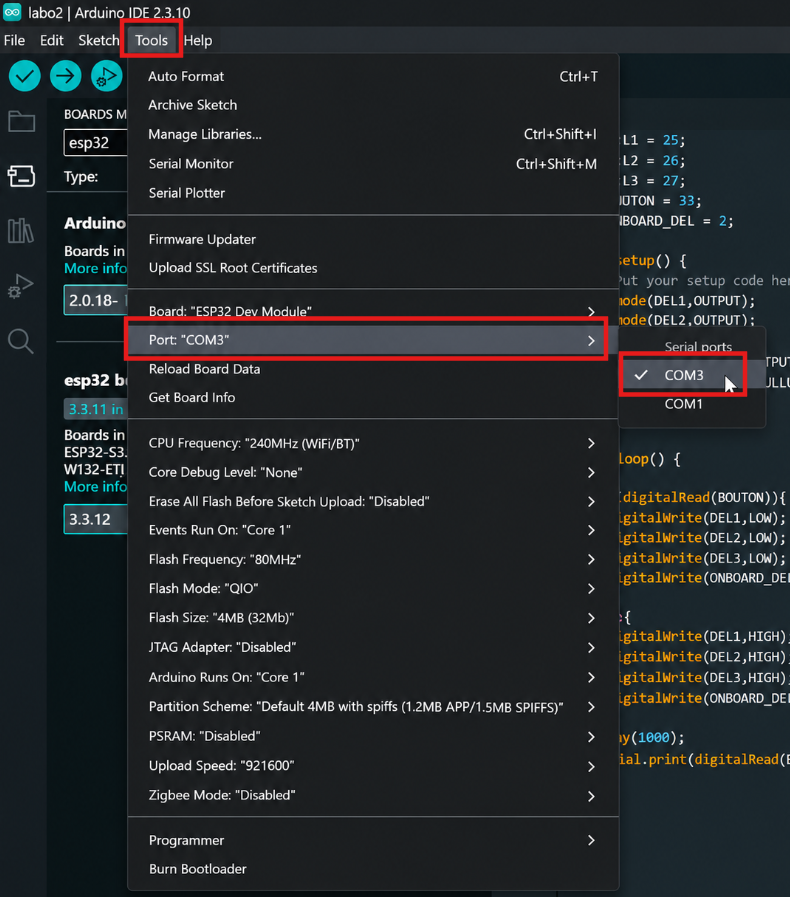790x897 pixels.
Task: Click the Upload arrow button
Action: (x=66, y=76)
